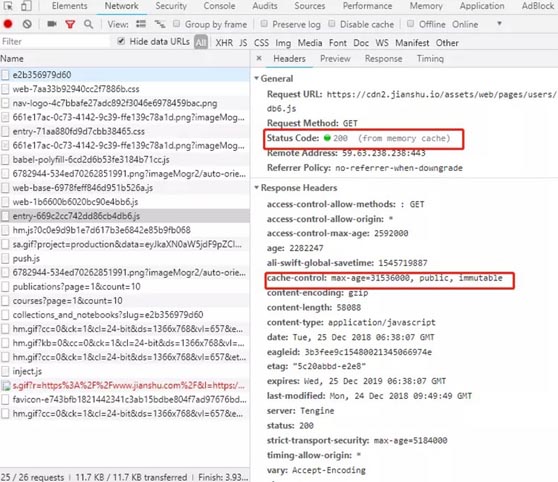The image size is (558, 482).
Task: Enable the Preserve log checkbox
Action: [x=264, y=23]
